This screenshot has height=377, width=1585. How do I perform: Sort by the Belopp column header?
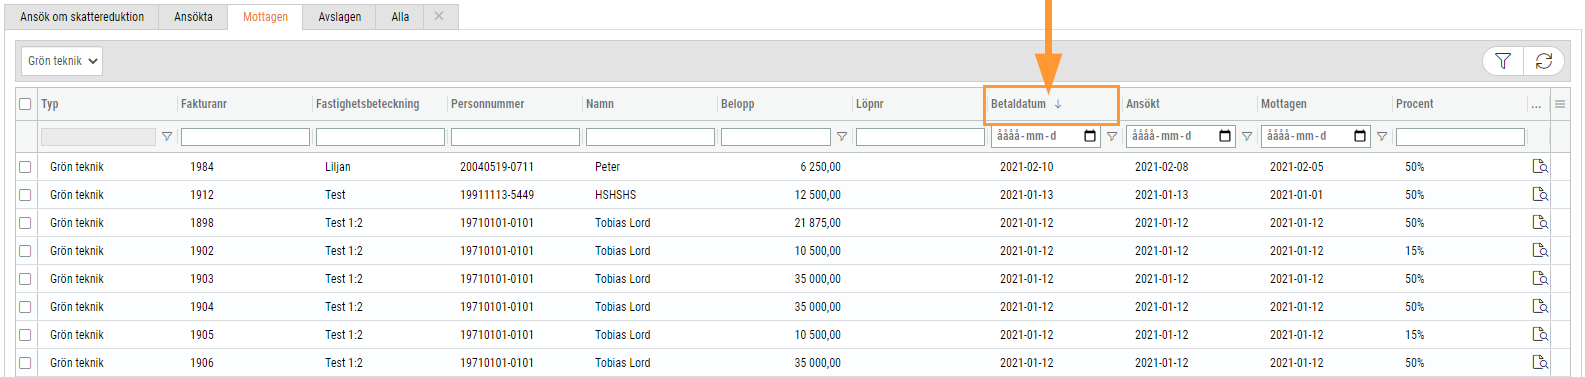click(x=738, y=104)
